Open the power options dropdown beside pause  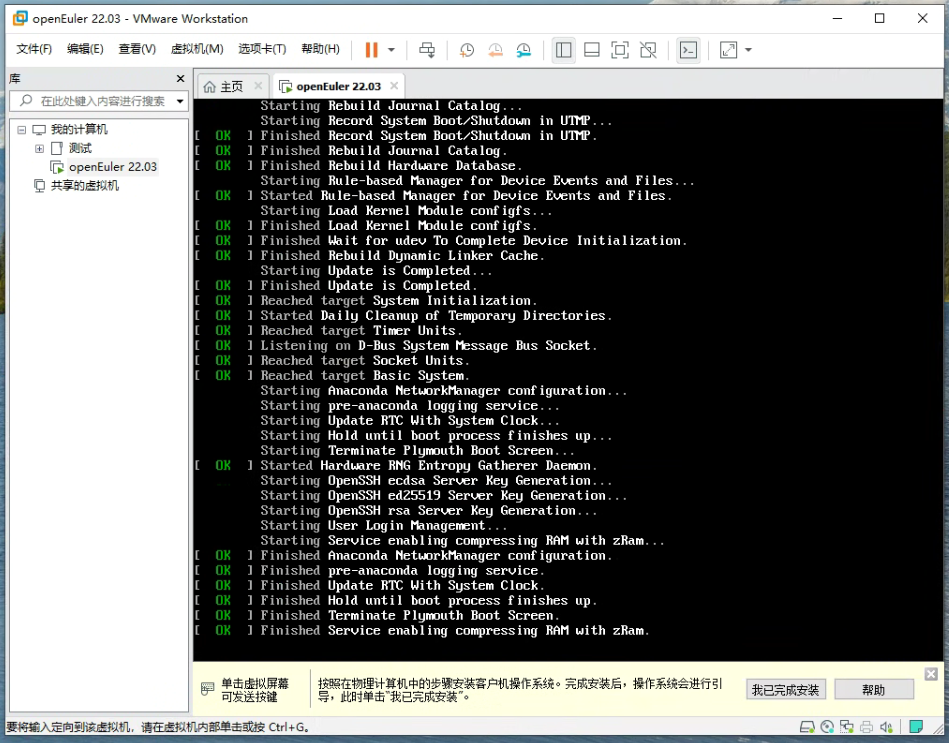(x=392, y=50)
